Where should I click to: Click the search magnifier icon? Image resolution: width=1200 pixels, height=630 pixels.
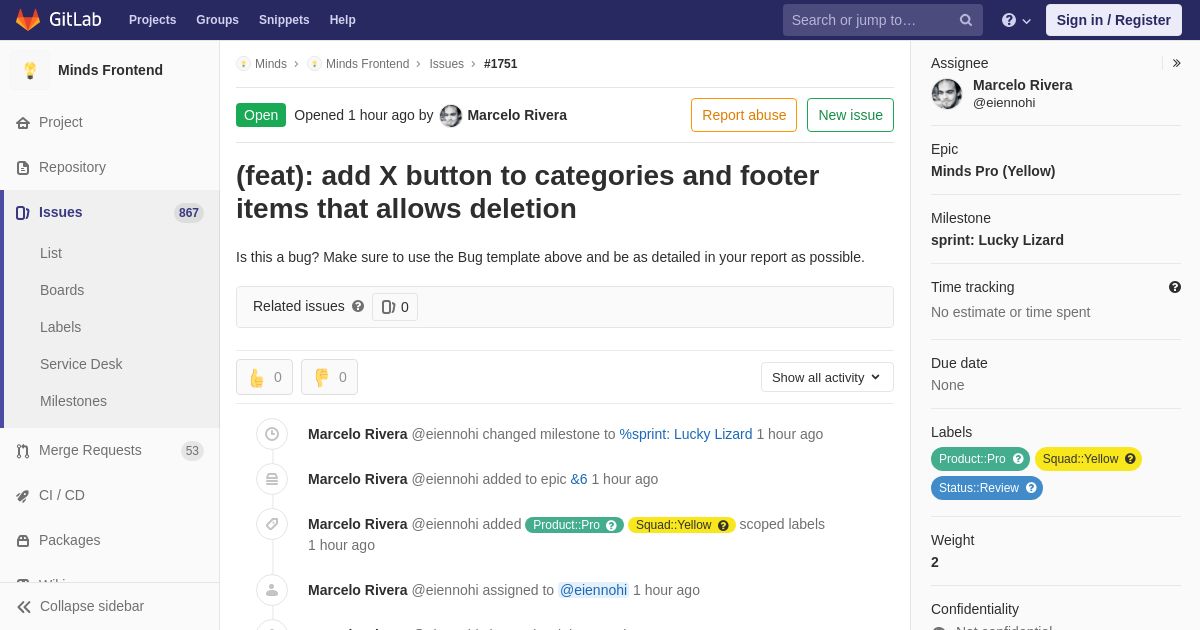pyautogui.click(x=966, y=20)
